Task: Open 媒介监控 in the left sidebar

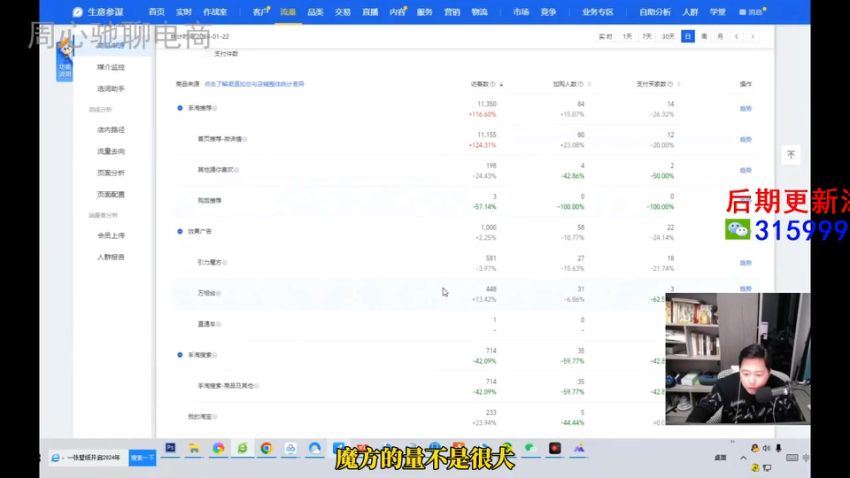Action: tap(111, 67)
